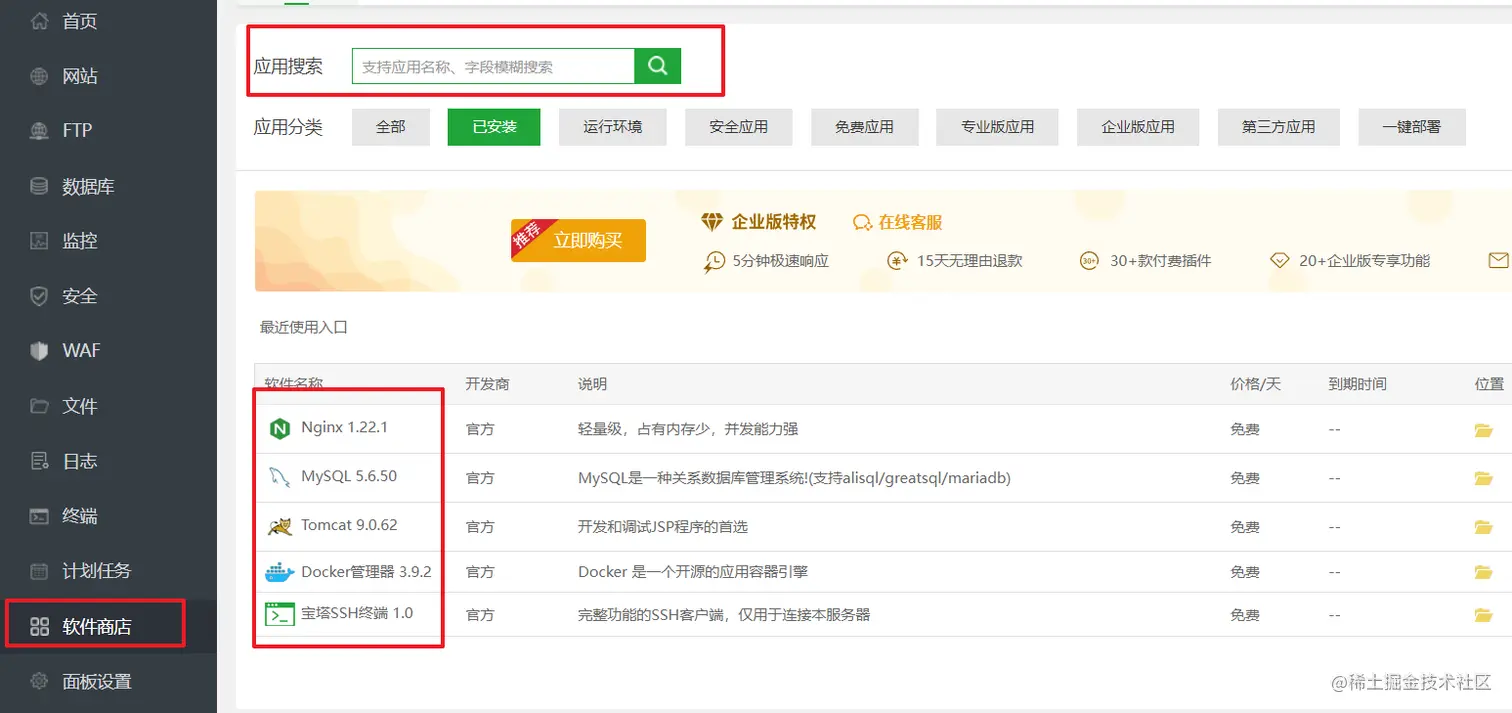Click the SSH终端 row folder icon
Screen dimensions: 1512x713
(x=1483, y=615)
